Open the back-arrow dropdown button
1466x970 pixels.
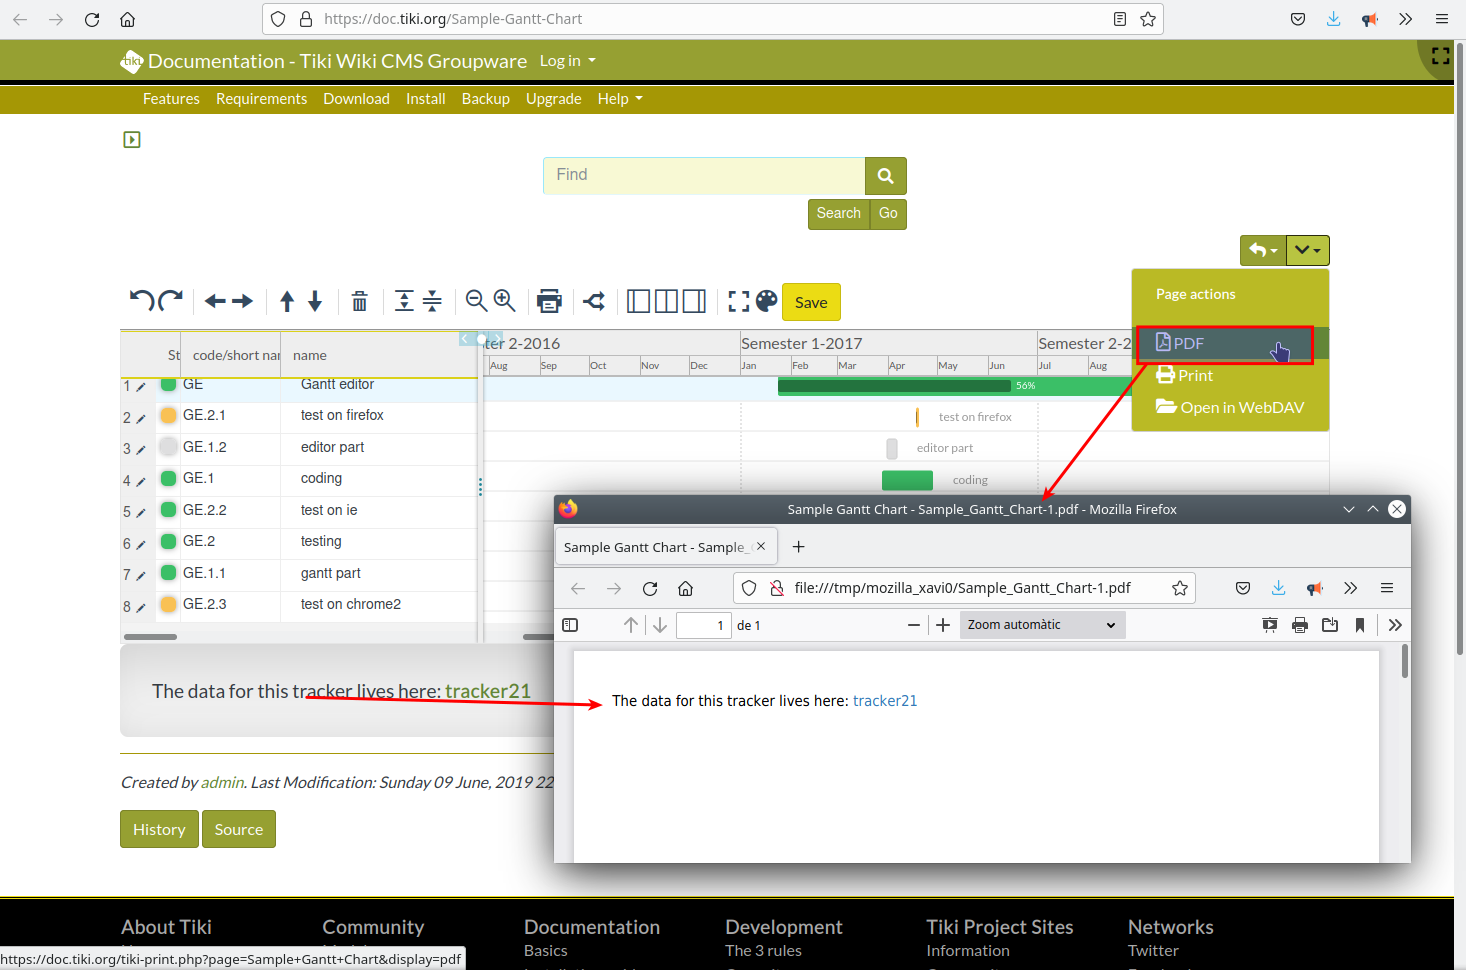coord(1263,250)
